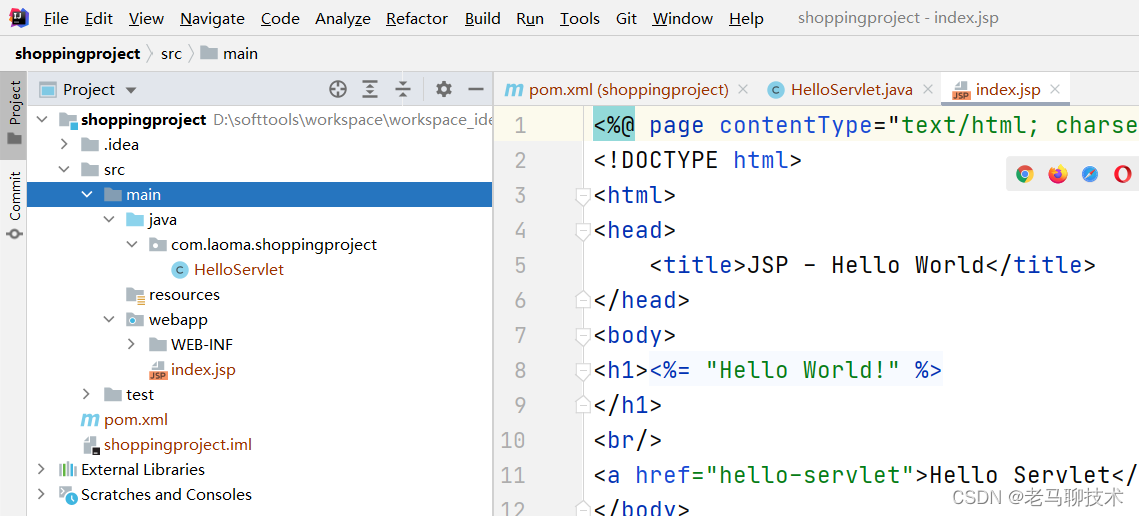Open page in Chrome browser icon
This screenshot has width=1139, height=516.
point(1025,174)
